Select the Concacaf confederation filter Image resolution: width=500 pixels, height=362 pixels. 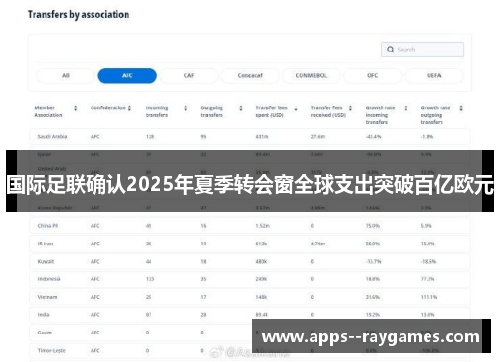coord(250,76)
